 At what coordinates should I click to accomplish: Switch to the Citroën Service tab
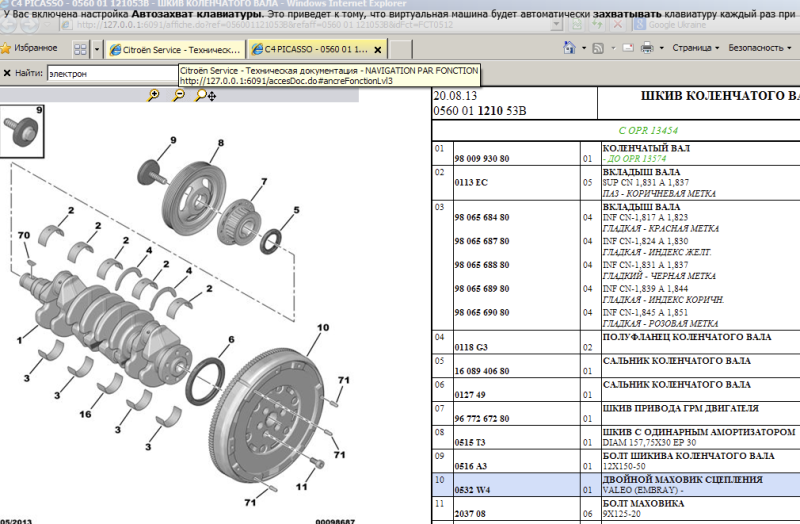pyautogui.click(x=176, y=48)
